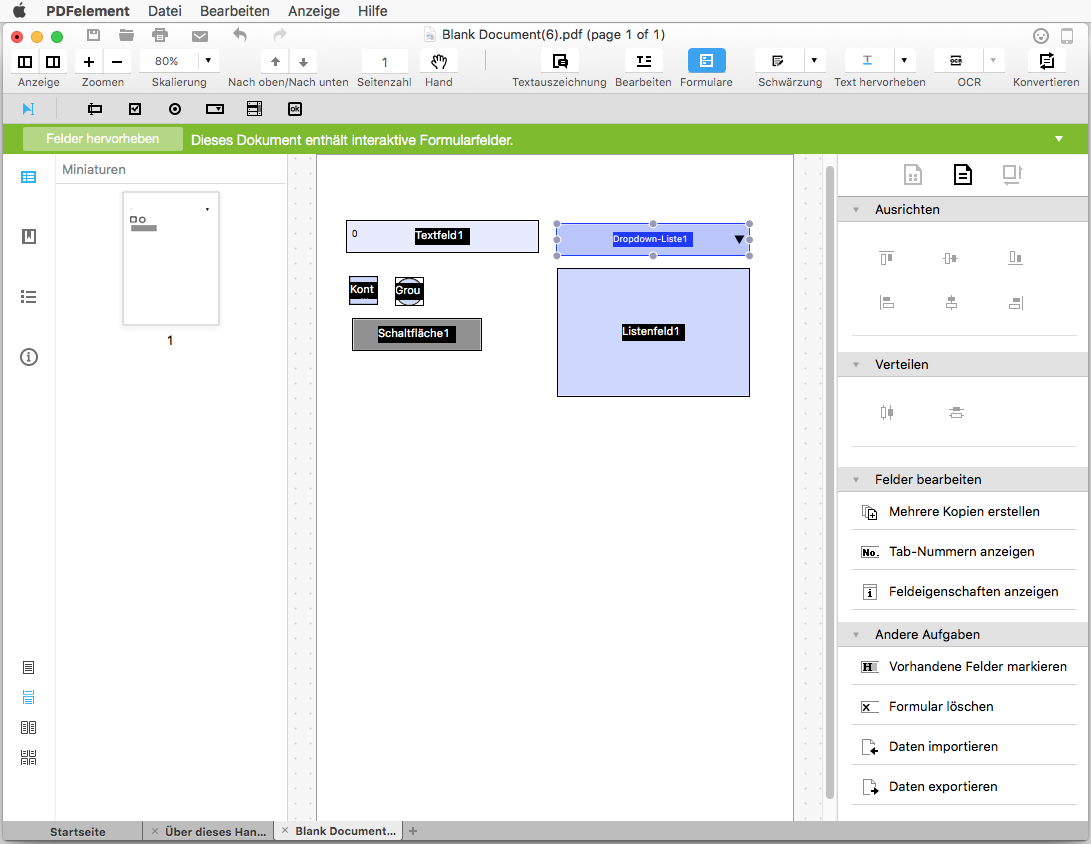
Task: Select the list box form tool
Action: tap(255, 109)
